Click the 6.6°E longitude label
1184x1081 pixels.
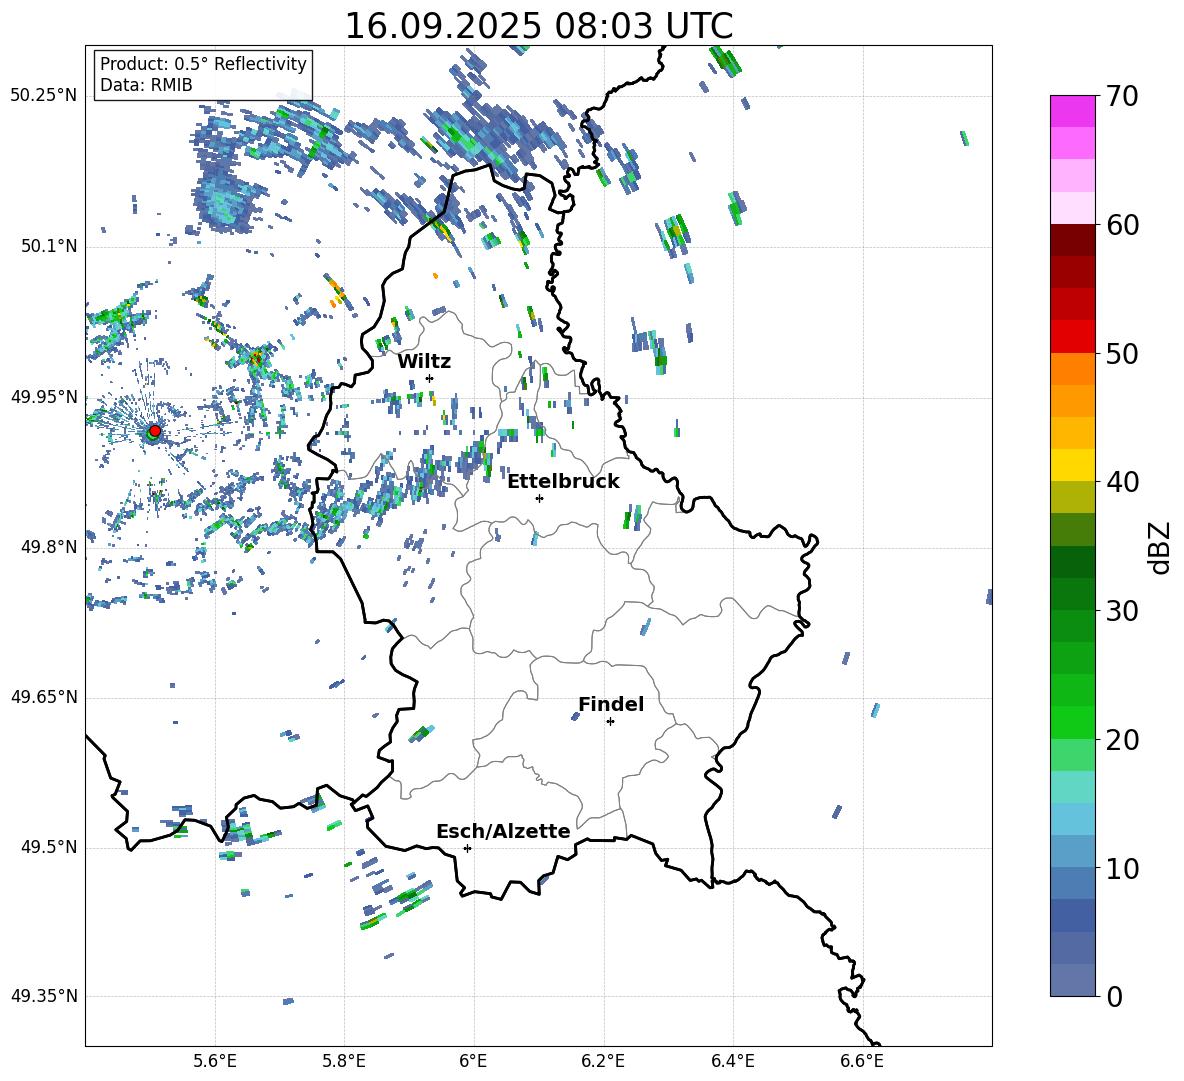pos(862,1061)
